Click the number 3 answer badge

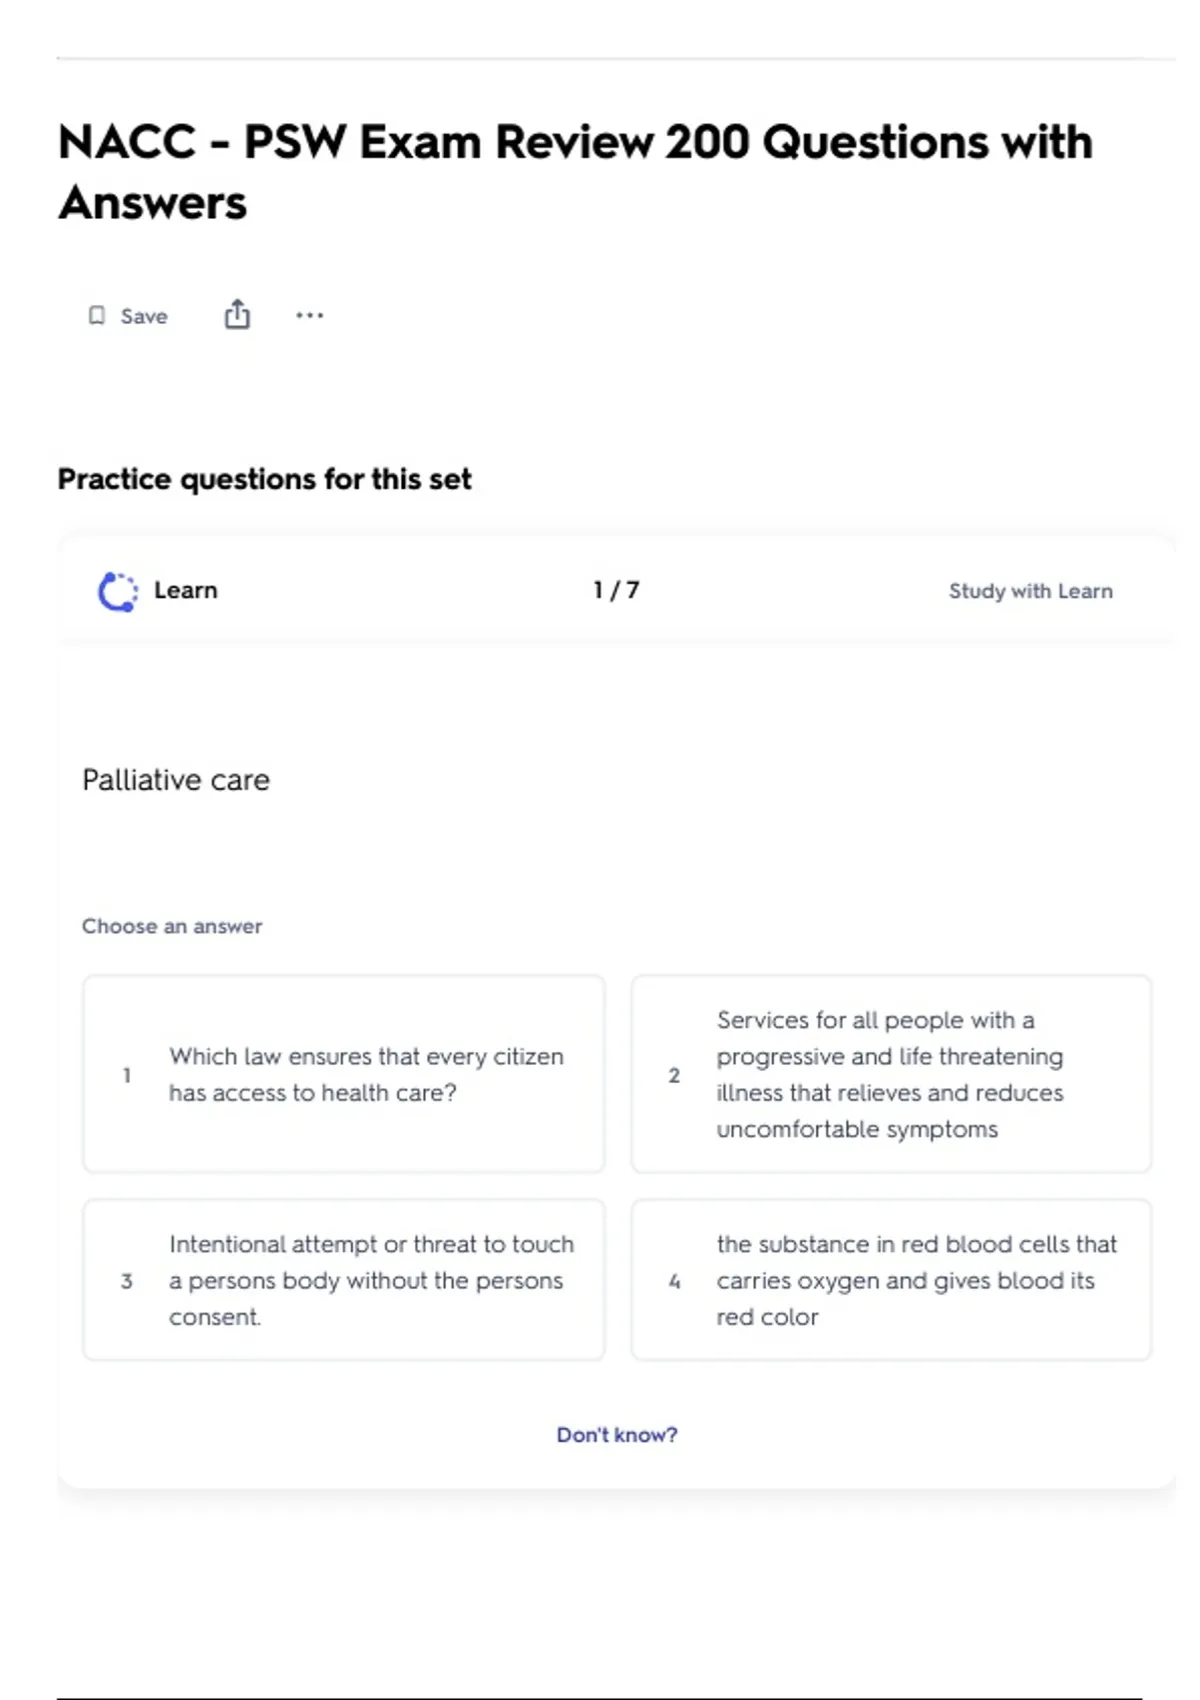127,1281
